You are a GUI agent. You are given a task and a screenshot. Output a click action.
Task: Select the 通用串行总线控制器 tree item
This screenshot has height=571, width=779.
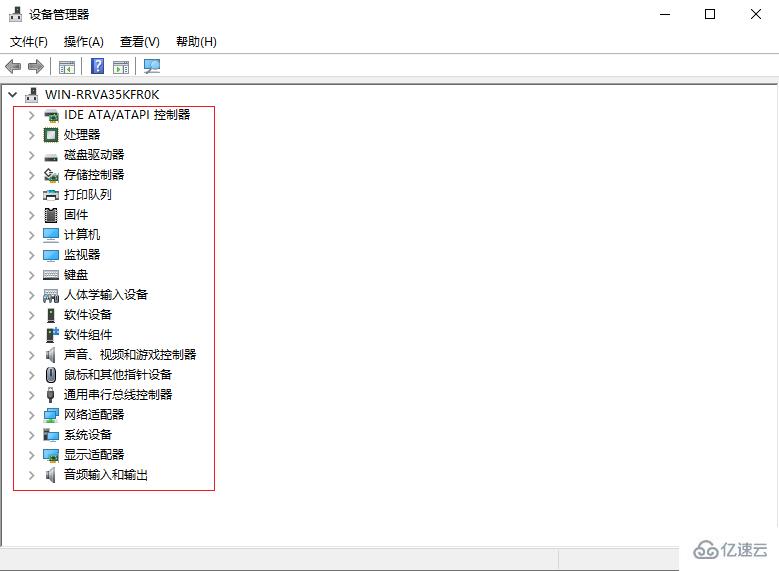118,395
